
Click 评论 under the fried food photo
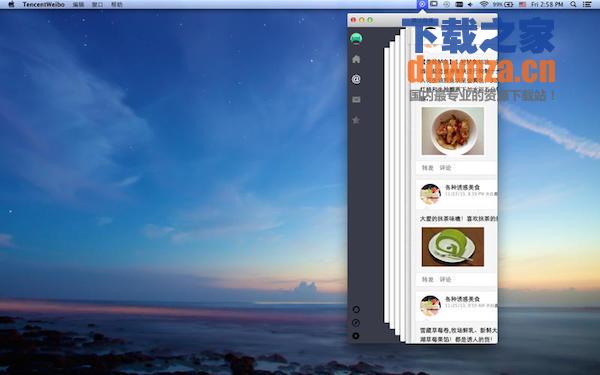pyautogui.click(x=445, y=168)
